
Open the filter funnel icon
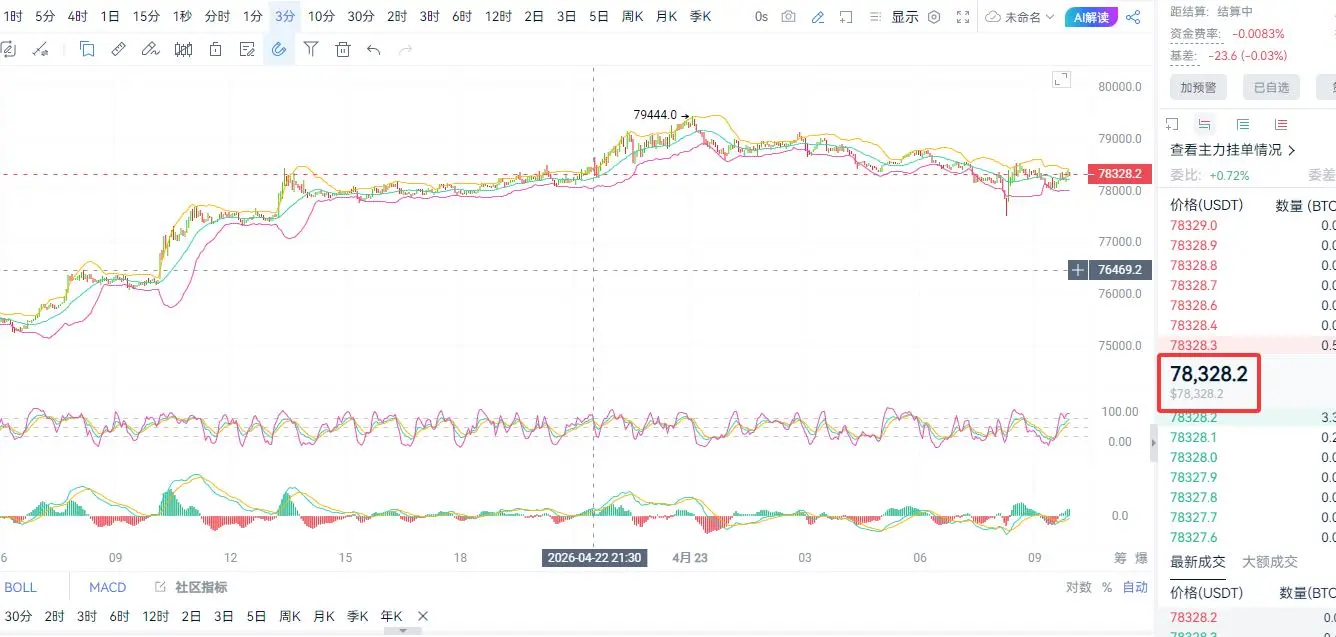click(311, 49)
